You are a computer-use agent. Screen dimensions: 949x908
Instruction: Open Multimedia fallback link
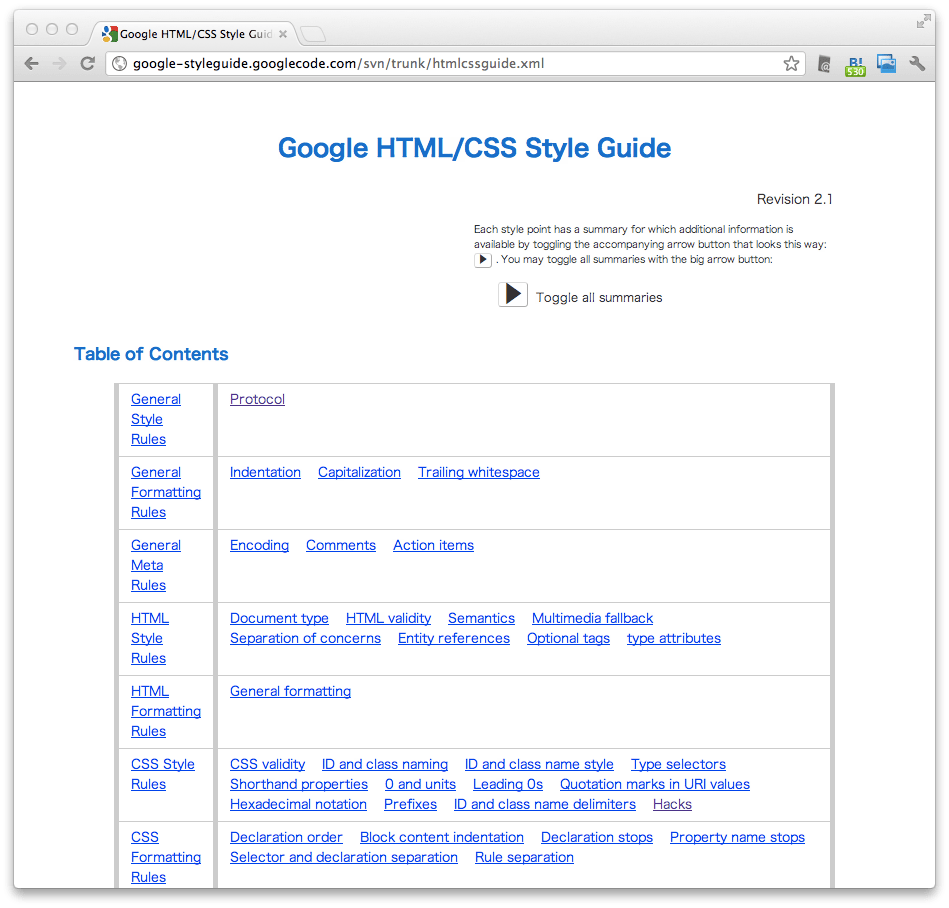coord(593,618)
